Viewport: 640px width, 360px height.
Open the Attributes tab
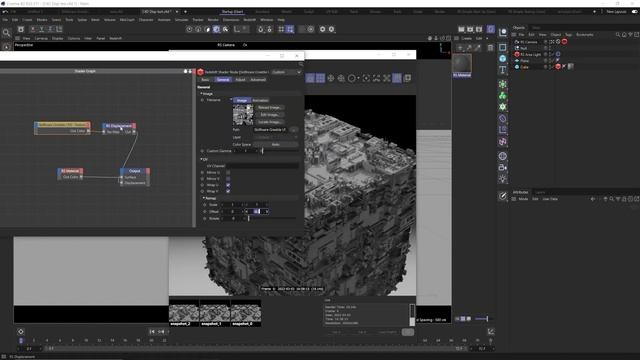[x=520, y=192]
